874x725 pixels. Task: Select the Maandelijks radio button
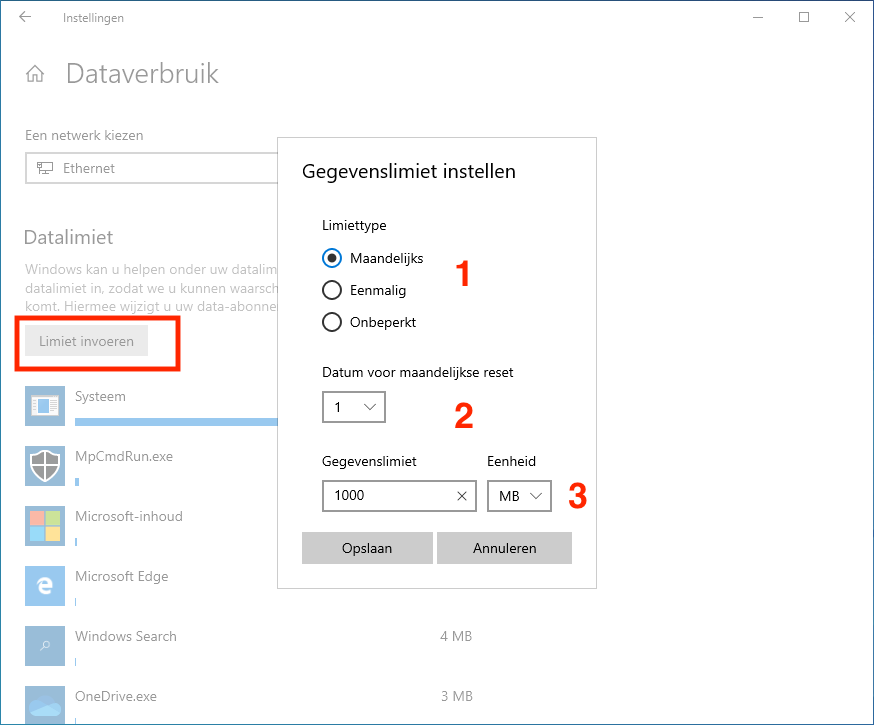click(333, 258)
